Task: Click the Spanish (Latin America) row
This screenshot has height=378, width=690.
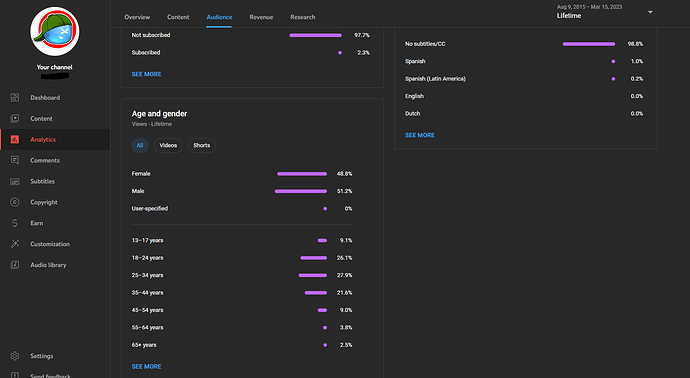Action: tap(524, 79)
